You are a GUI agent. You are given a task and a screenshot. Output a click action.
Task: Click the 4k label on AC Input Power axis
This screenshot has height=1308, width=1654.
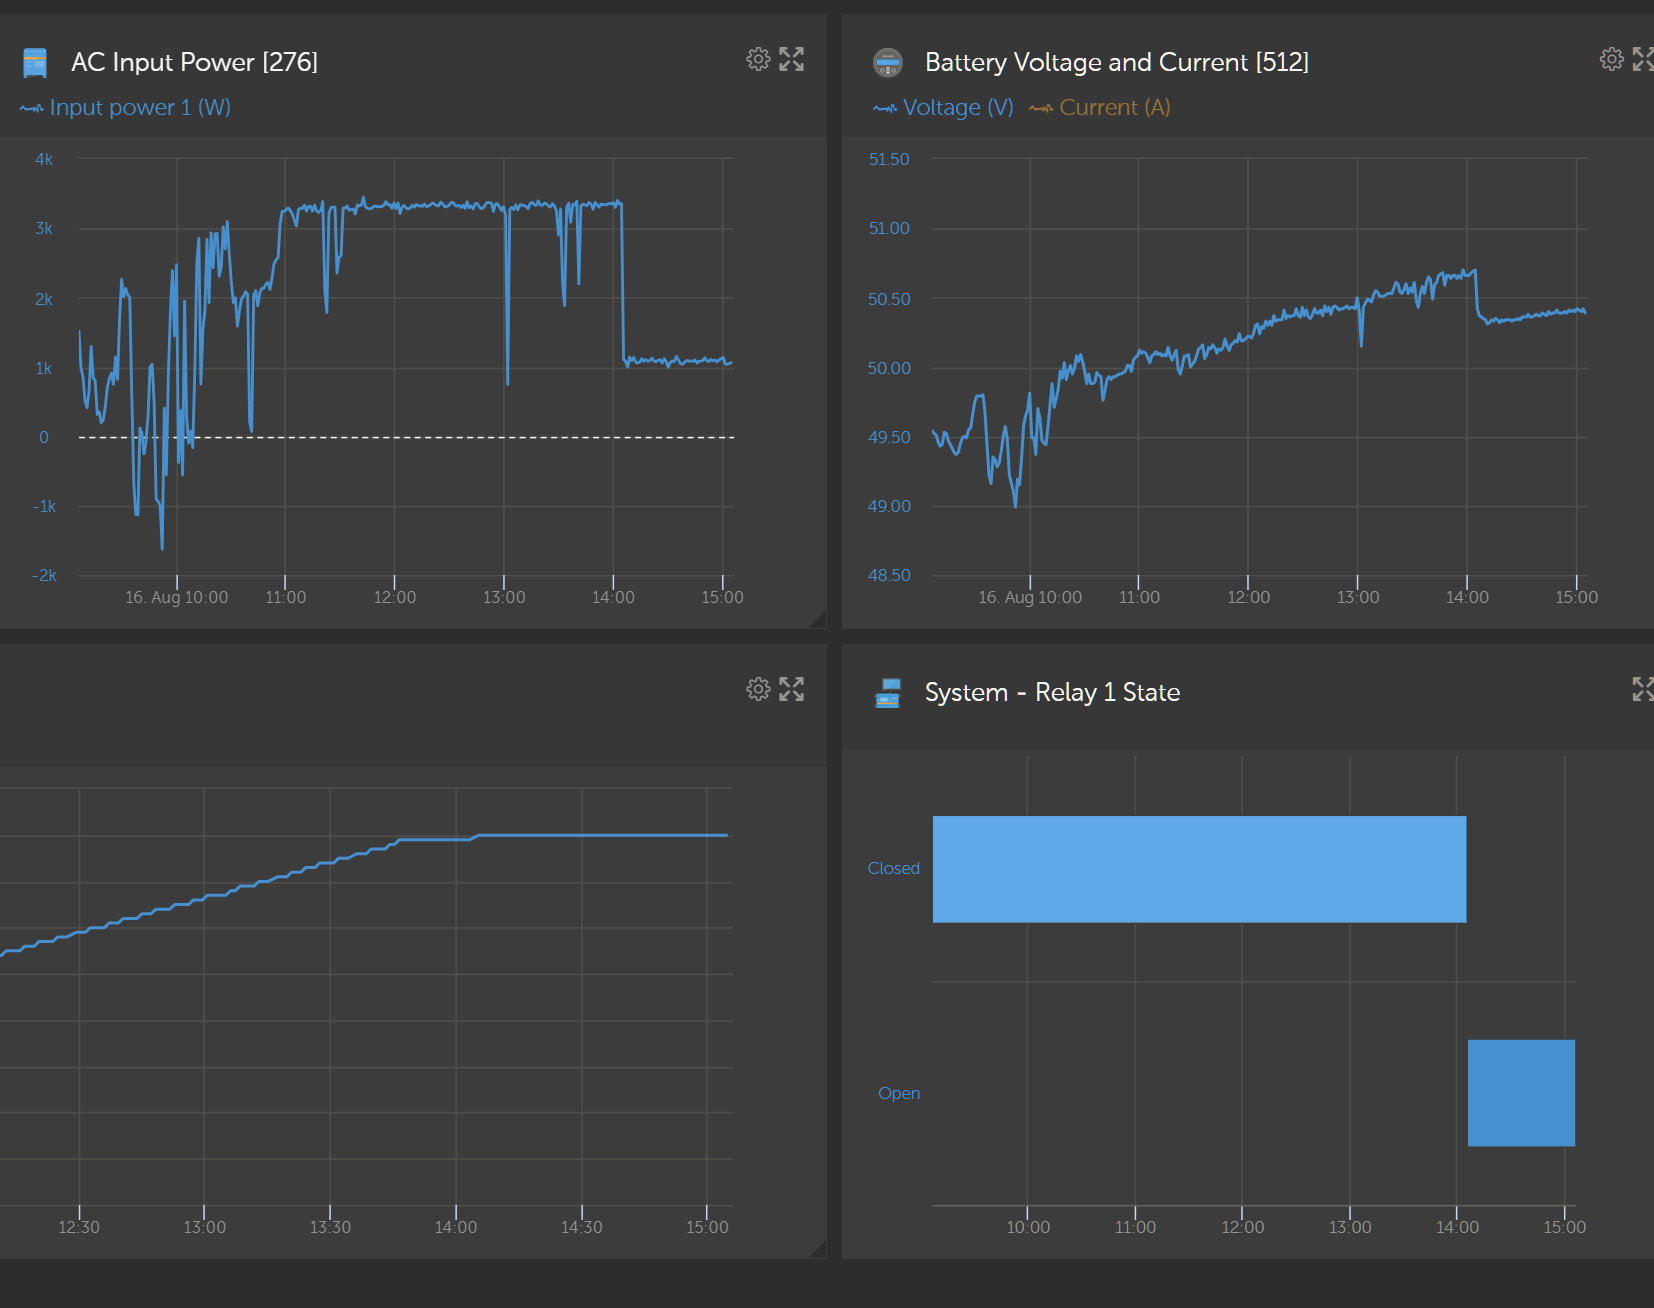pyautogui.click(x=44, y=159)
